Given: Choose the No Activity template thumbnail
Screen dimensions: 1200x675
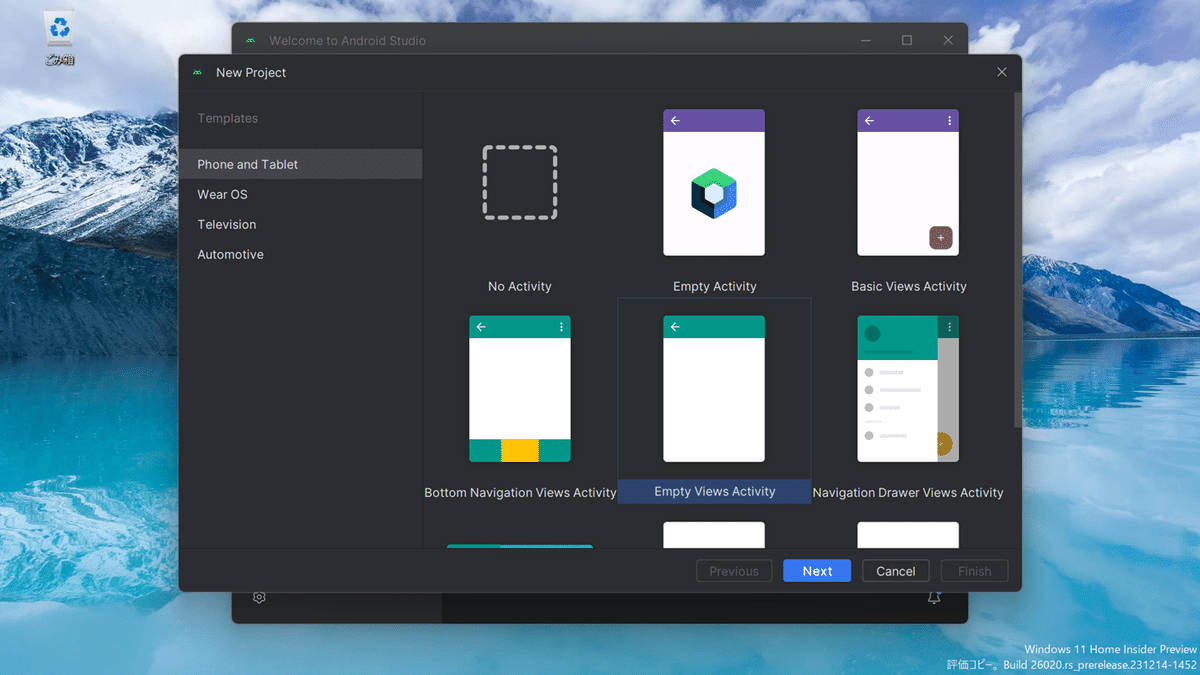Looking at the screenshot, I should [x=520, y=182].
